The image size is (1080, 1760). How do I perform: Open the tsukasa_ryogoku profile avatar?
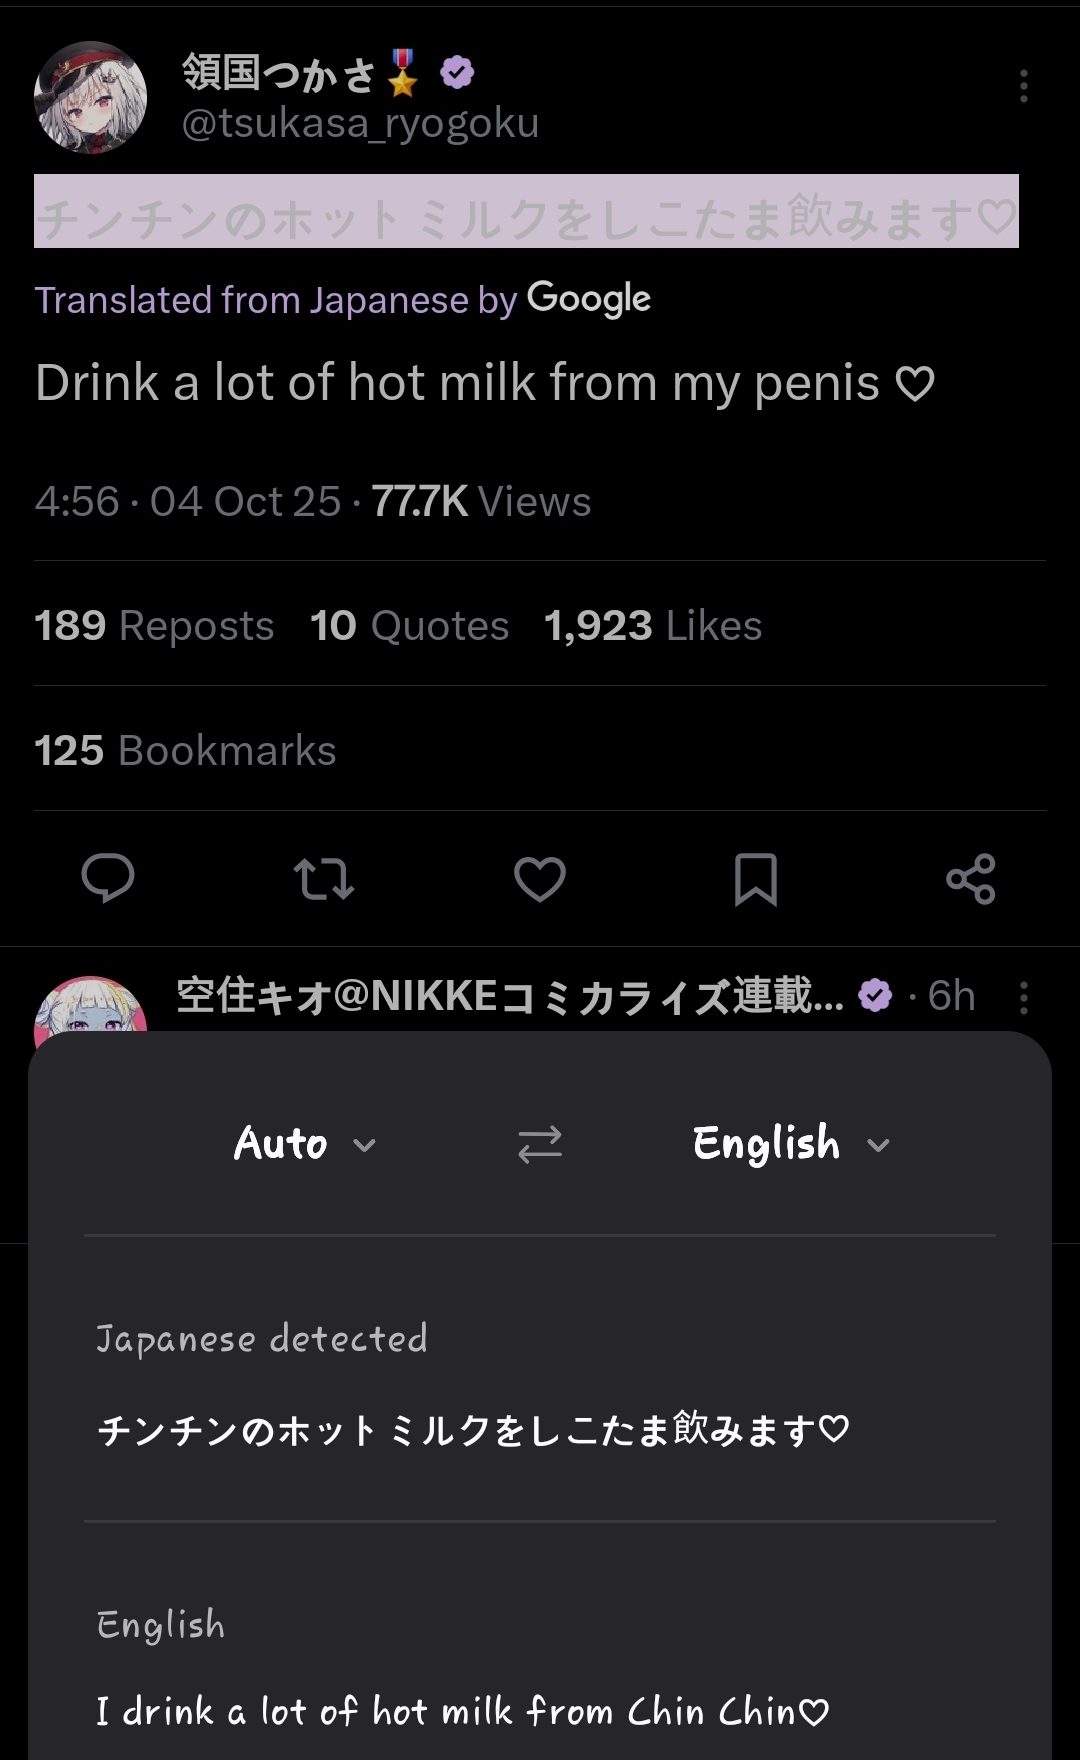coord(91,97)
